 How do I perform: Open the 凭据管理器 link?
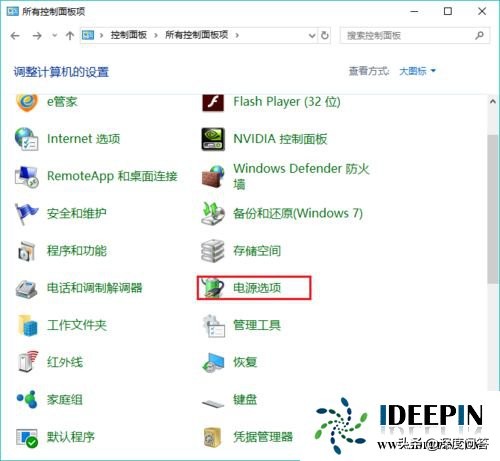pyautogui.click(x=263, y=437)
